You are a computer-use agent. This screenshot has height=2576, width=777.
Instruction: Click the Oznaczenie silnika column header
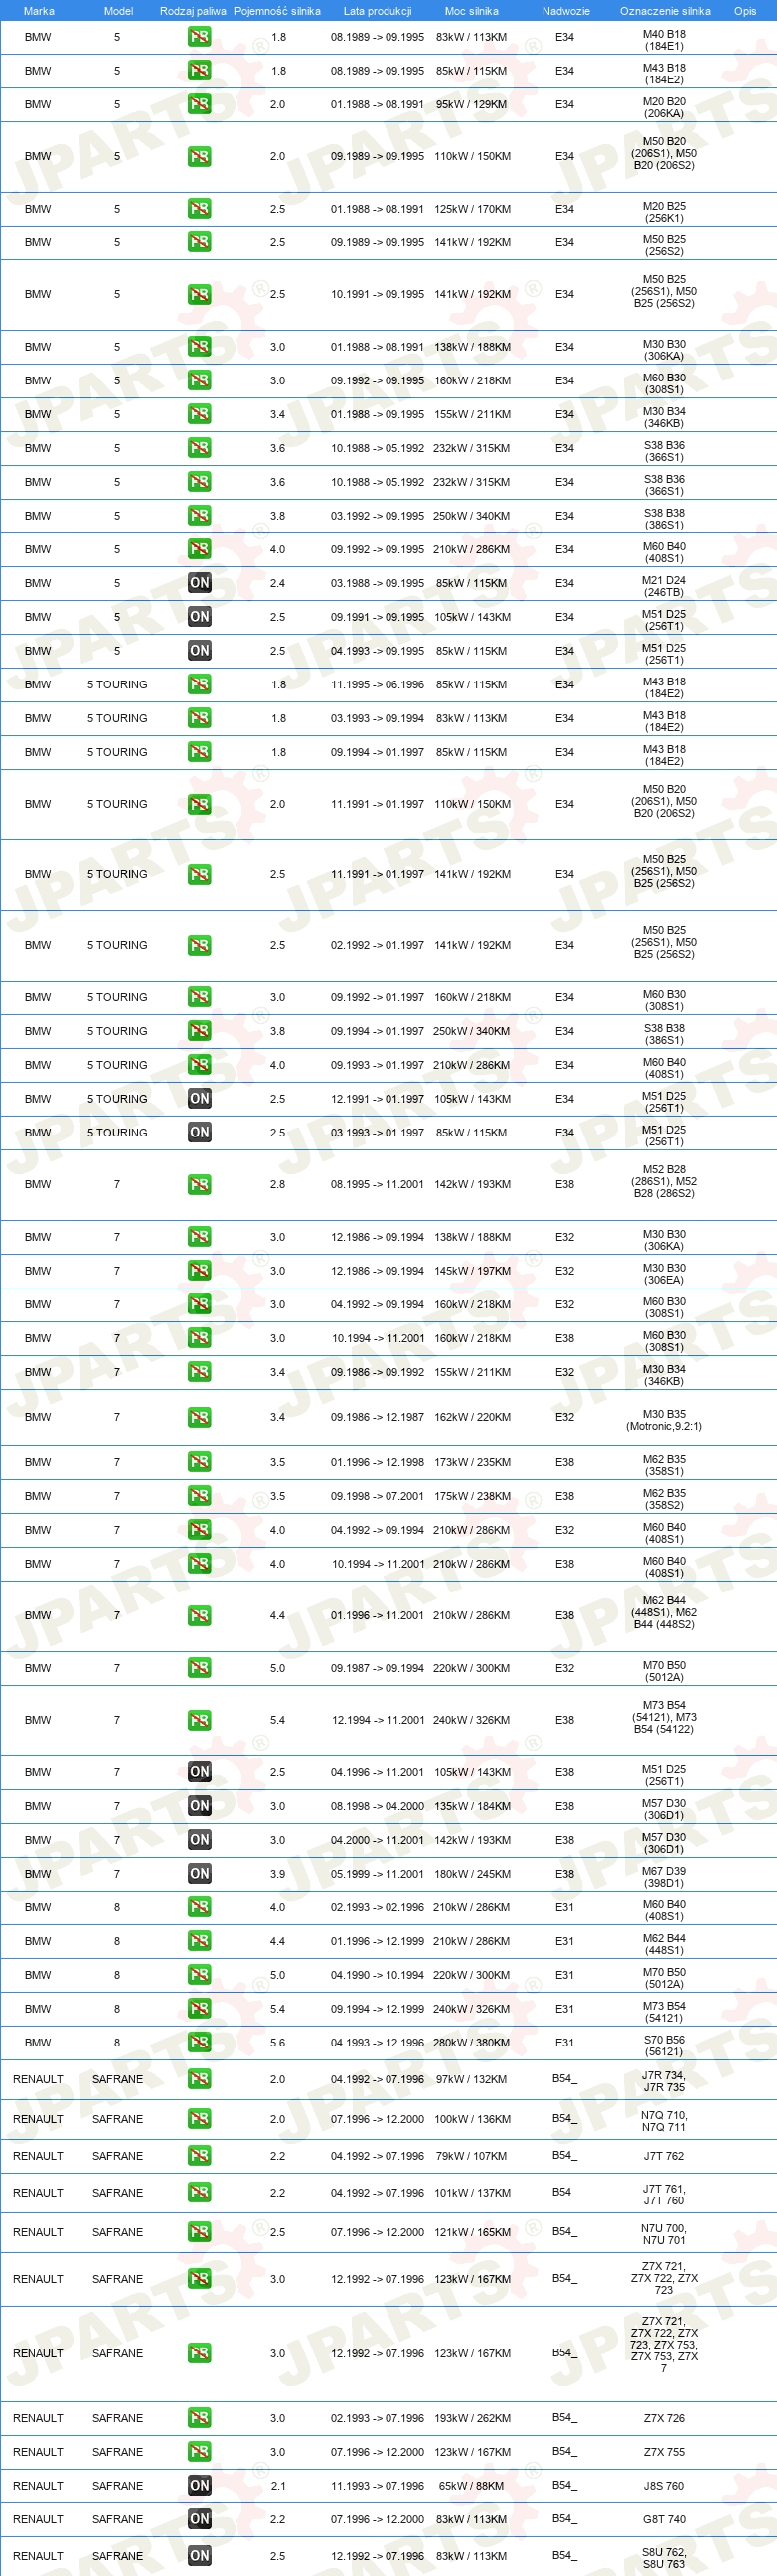(x=665, y=11)
